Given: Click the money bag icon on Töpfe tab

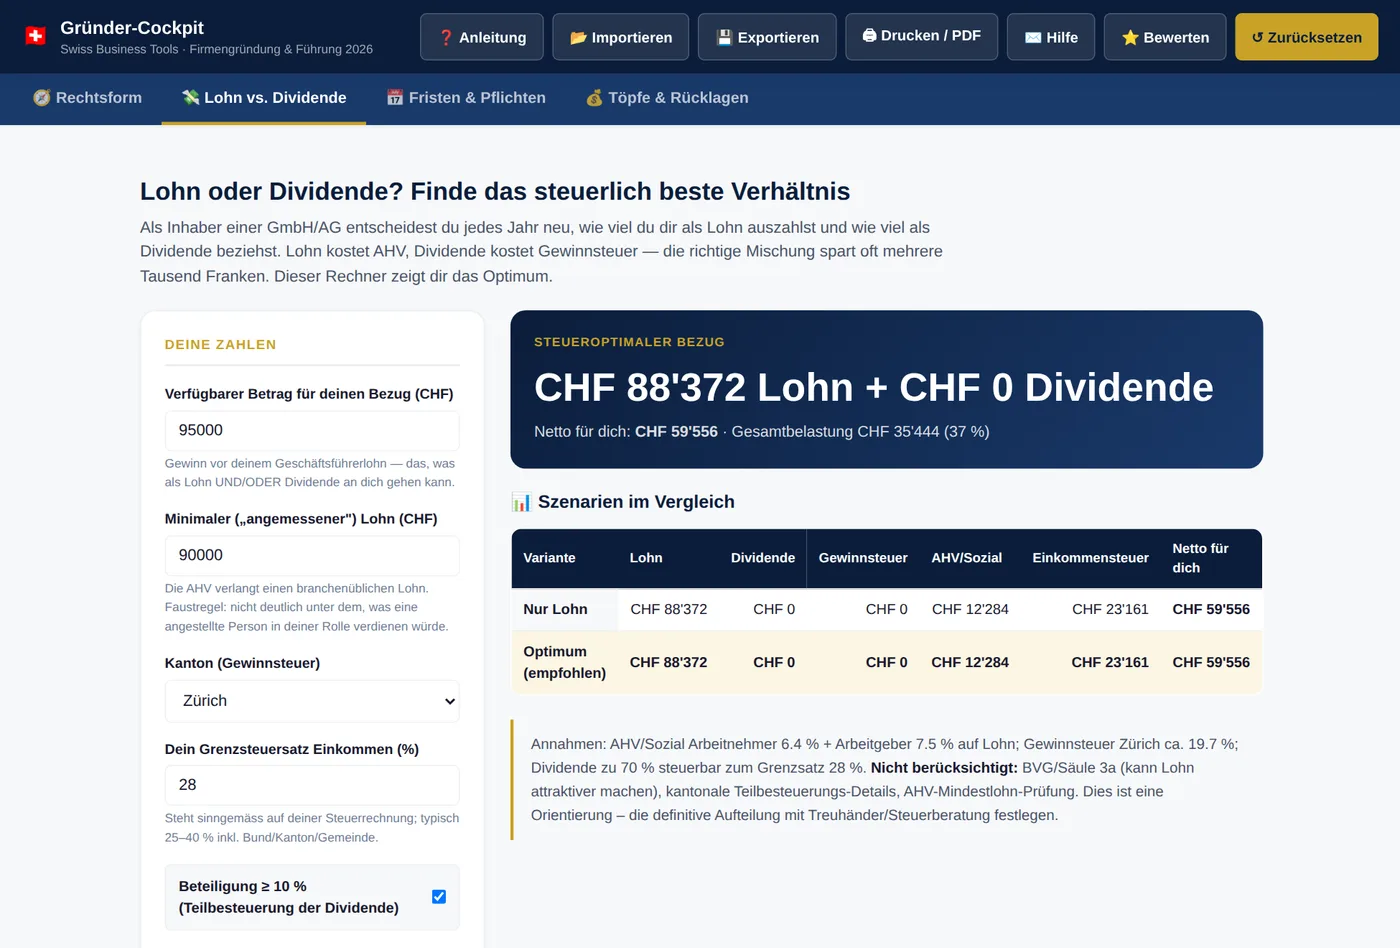Looking at the screenshot, I should 594,98.
